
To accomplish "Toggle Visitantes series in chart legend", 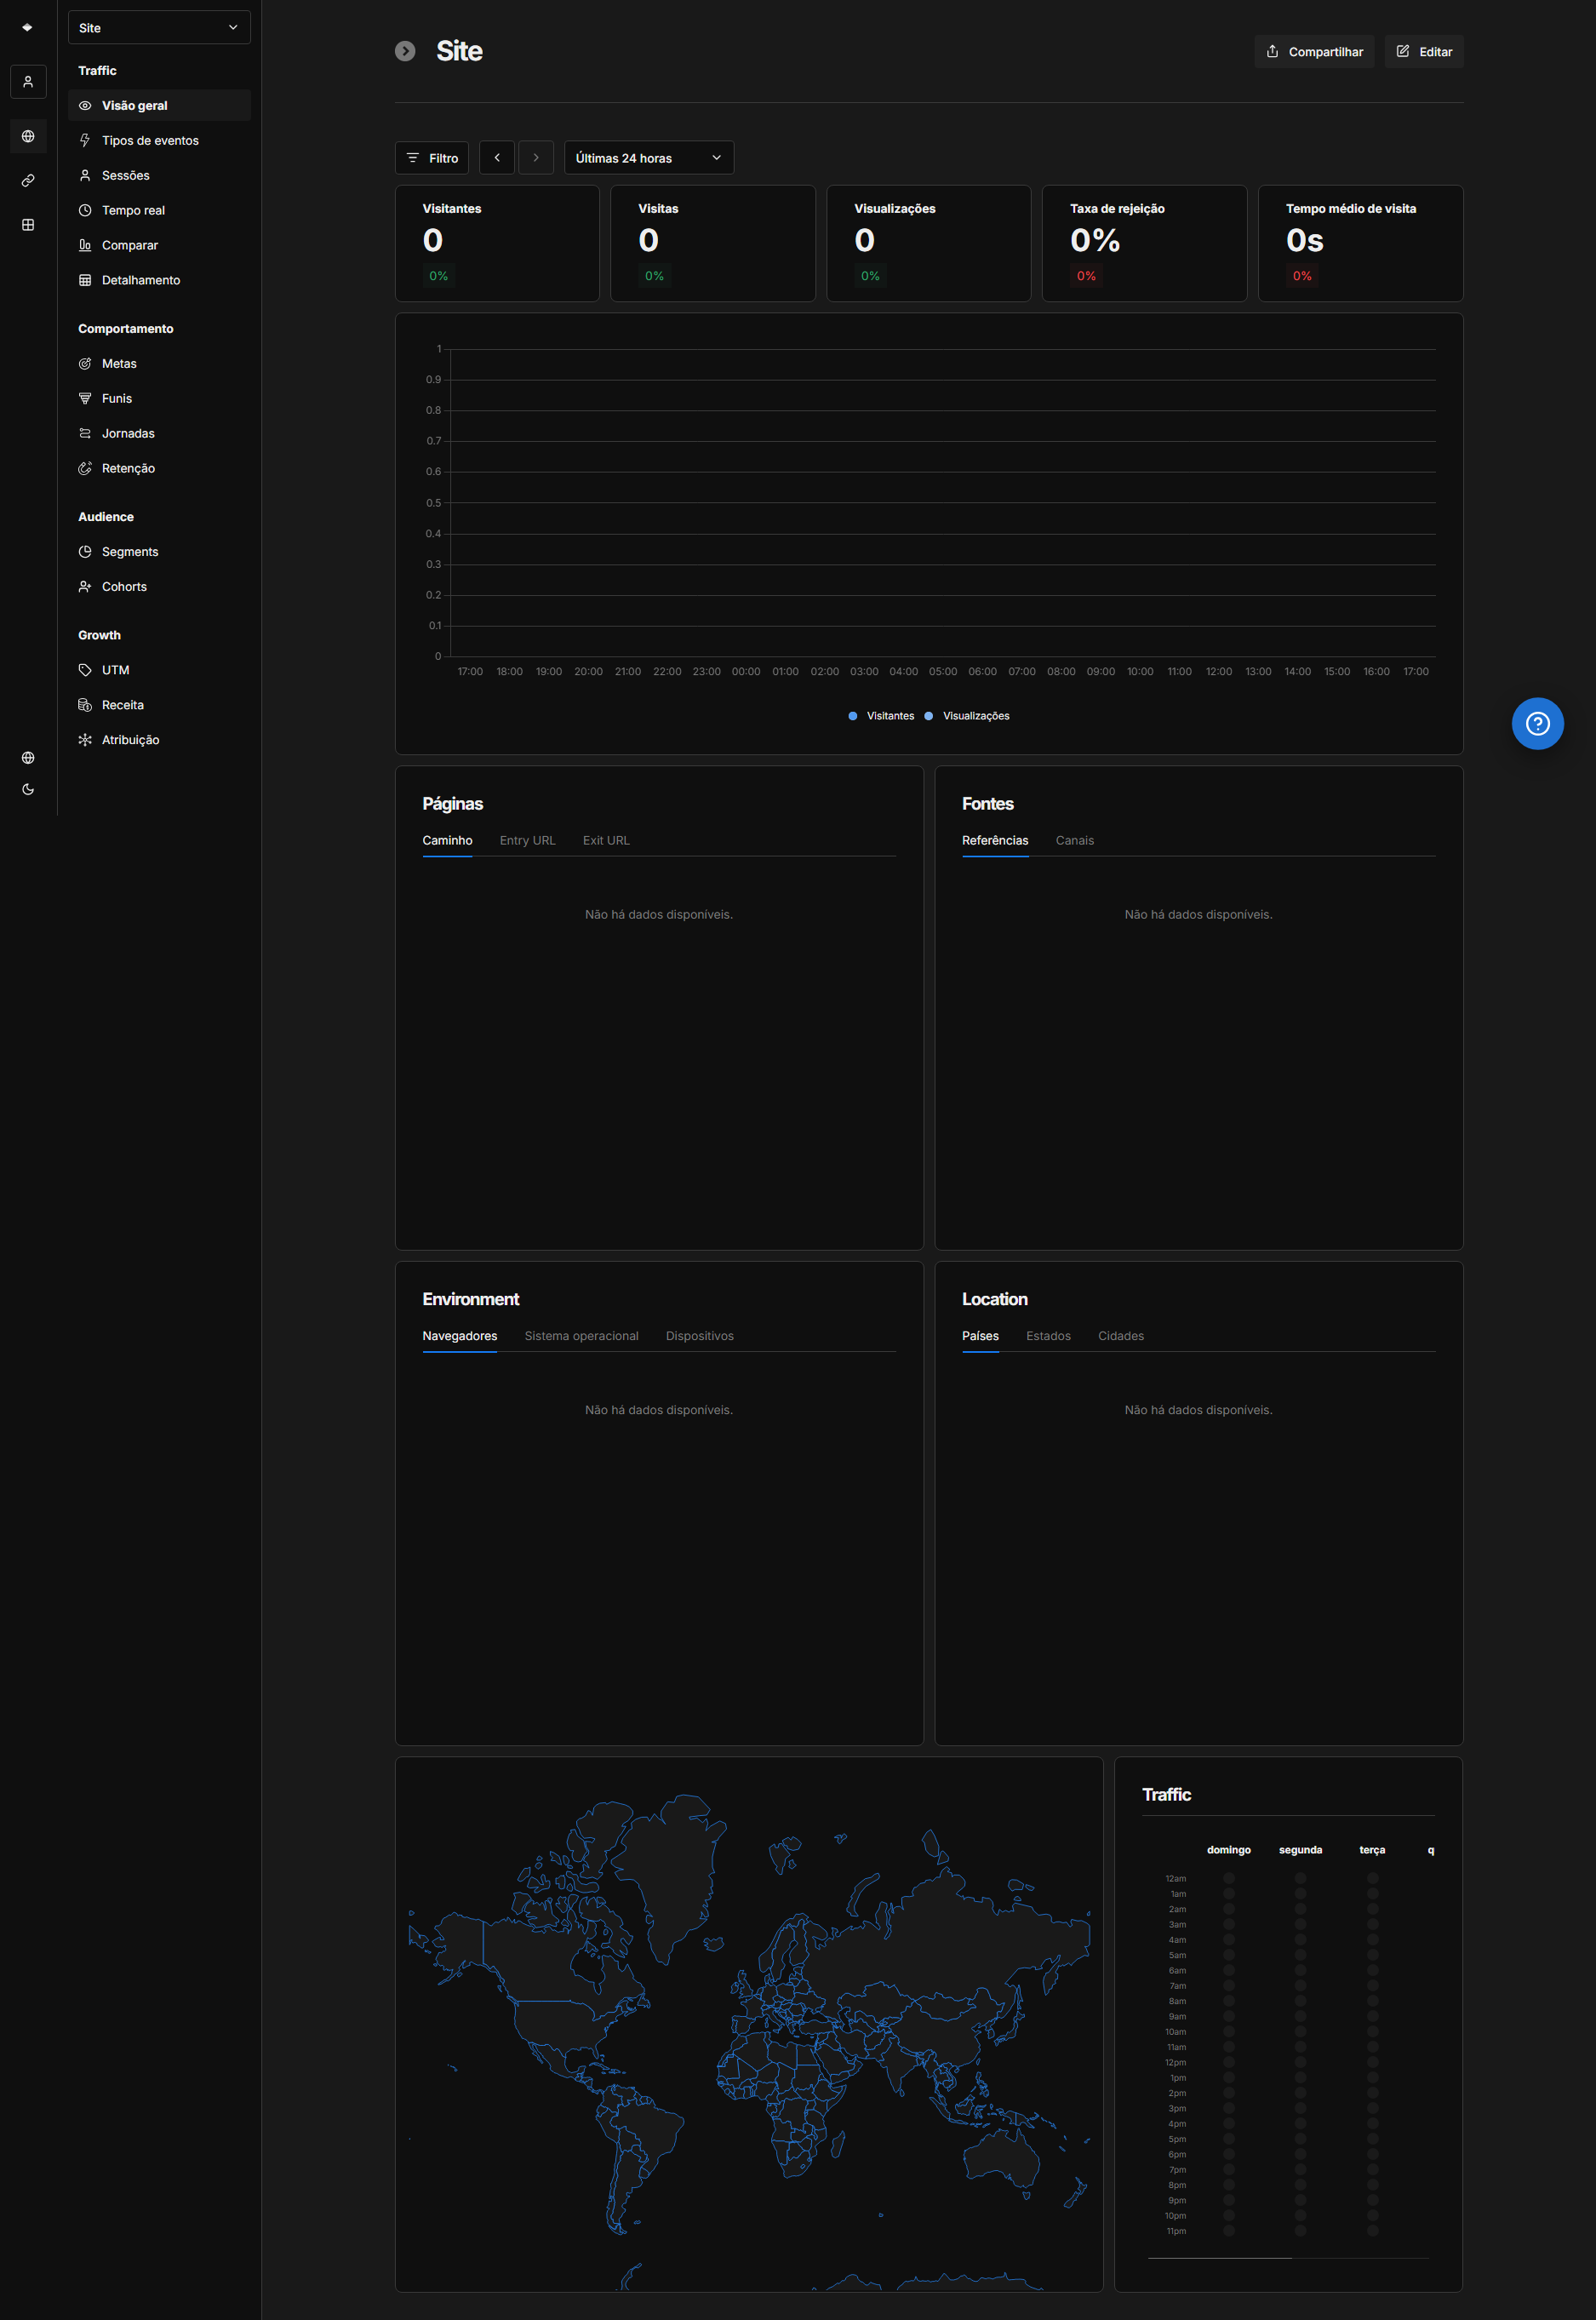I will (881, 716).
